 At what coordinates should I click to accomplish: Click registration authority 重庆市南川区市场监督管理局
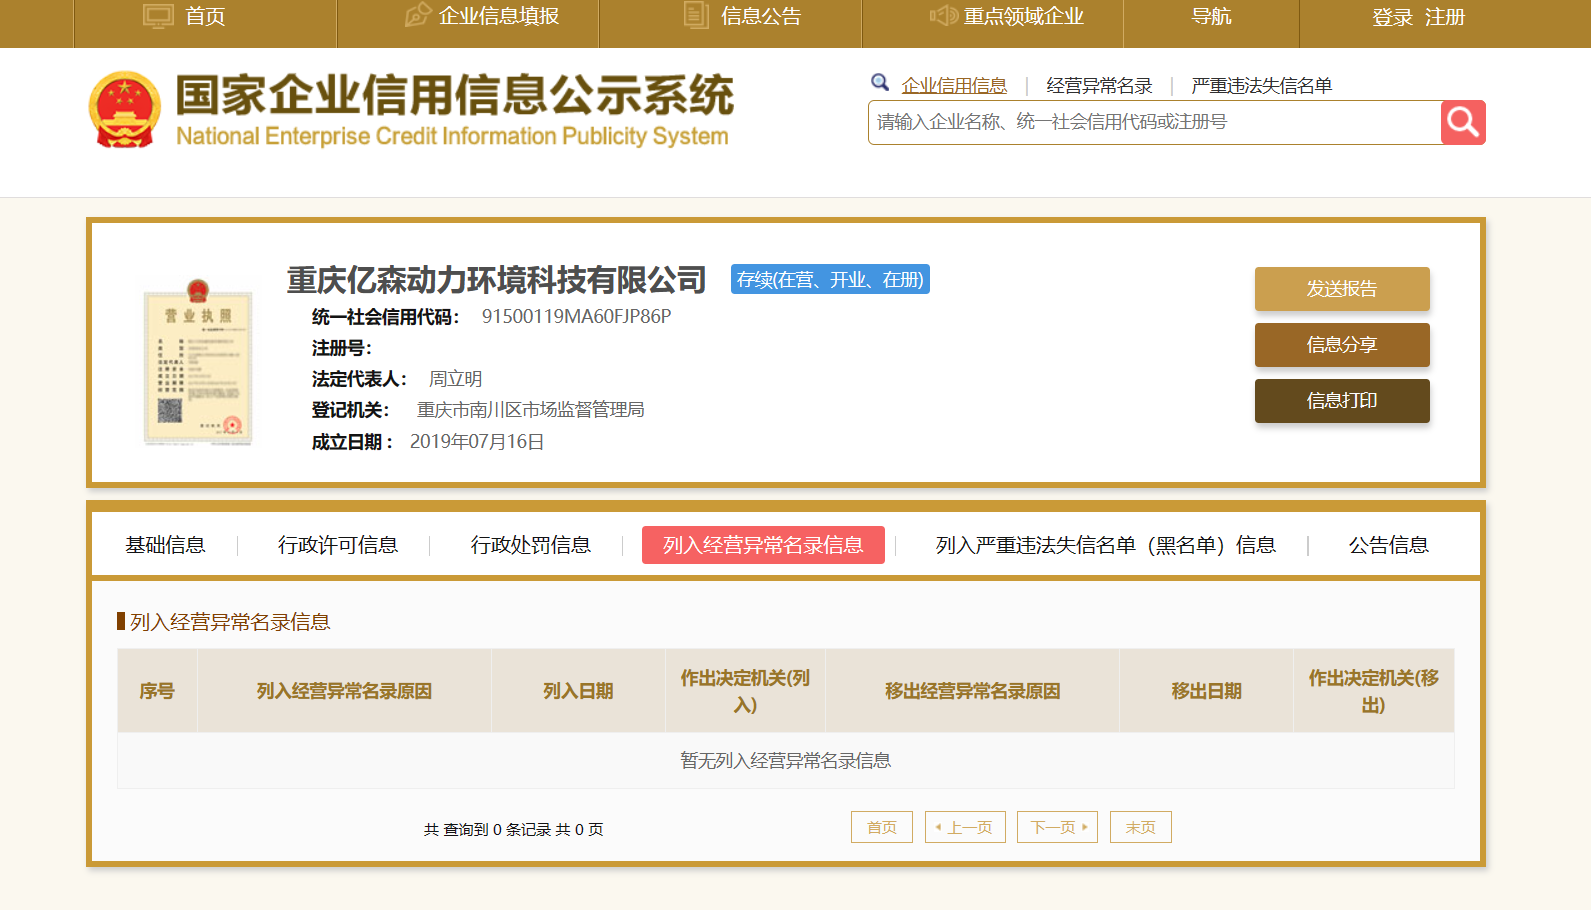click(x=530, y=410)
